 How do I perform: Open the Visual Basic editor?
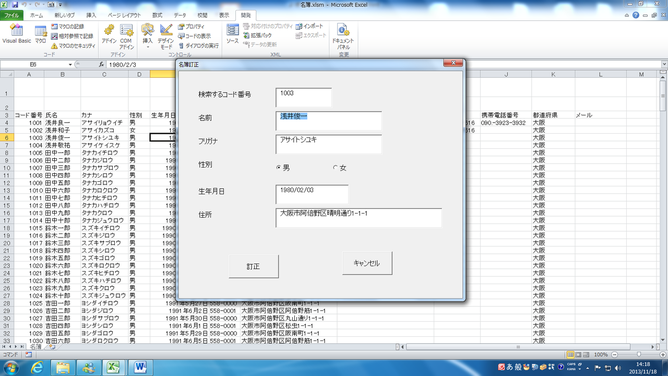click(16, 34)
